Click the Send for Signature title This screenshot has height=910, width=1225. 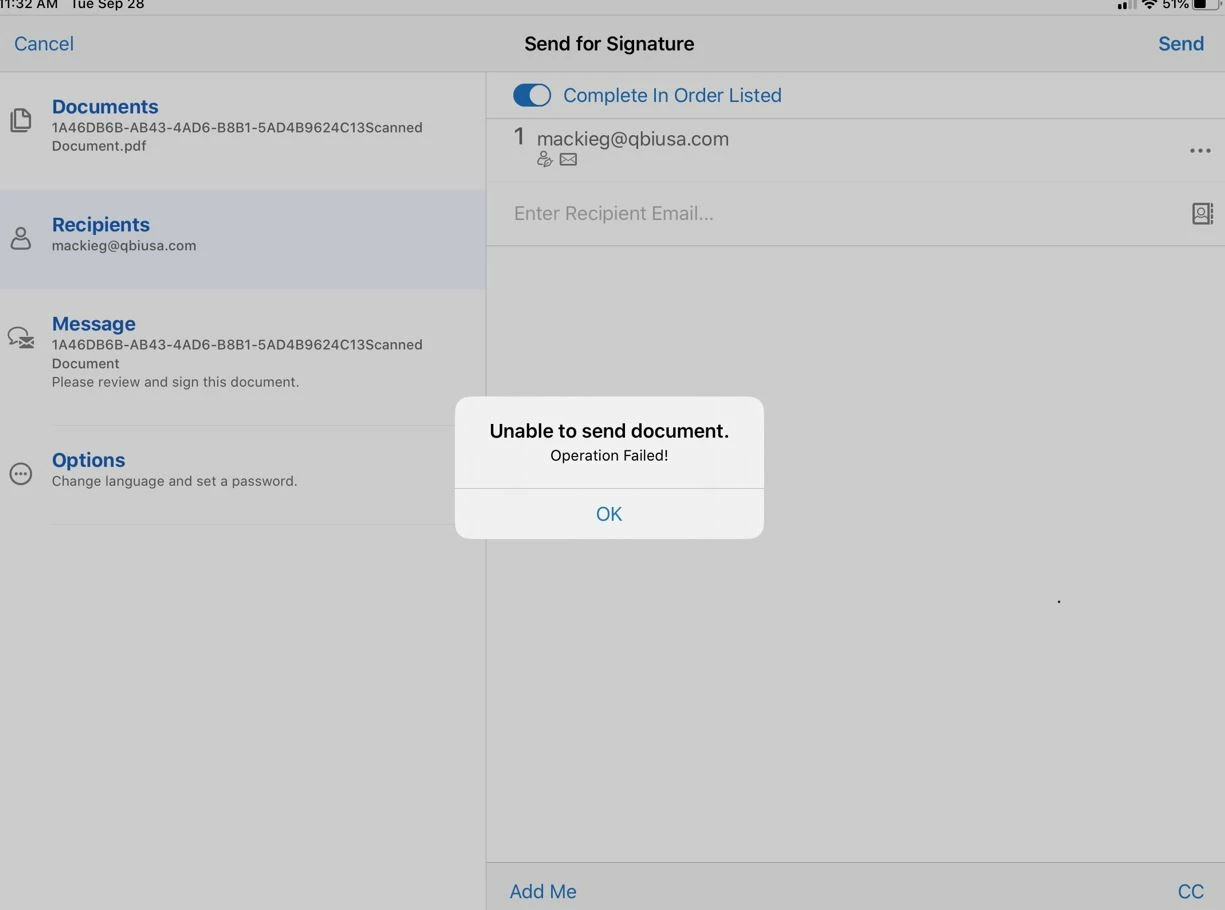pos(609,44)
